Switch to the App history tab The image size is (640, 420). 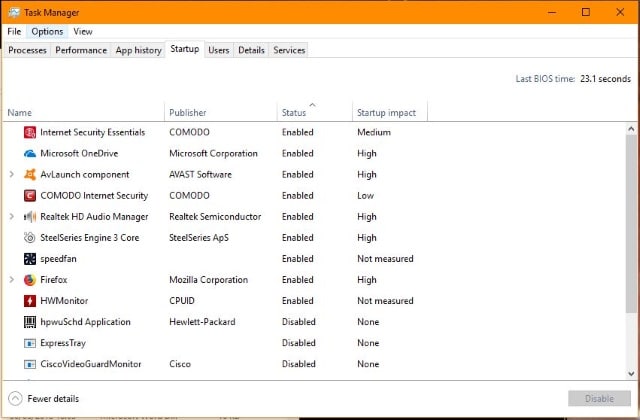[x=138, y=50]
